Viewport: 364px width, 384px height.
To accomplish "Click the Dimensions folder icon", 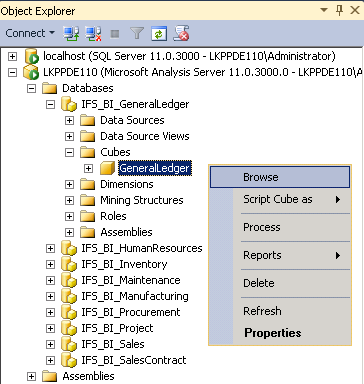I will coord(88,184).
